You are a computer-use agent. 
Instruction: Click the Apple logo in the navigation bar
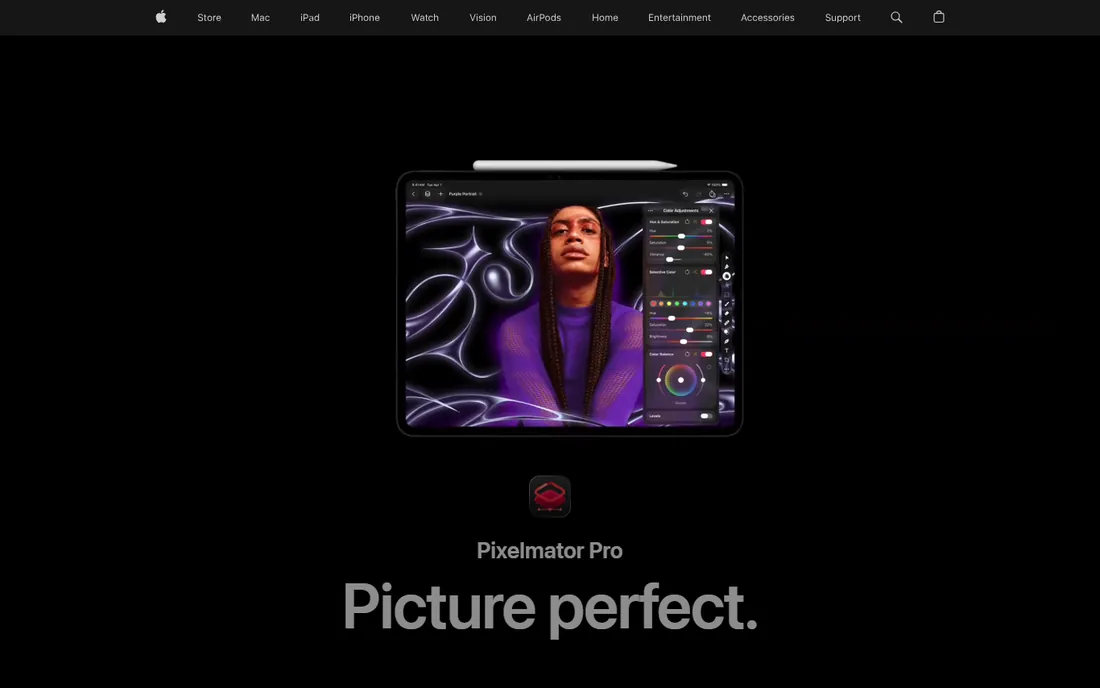161,17
